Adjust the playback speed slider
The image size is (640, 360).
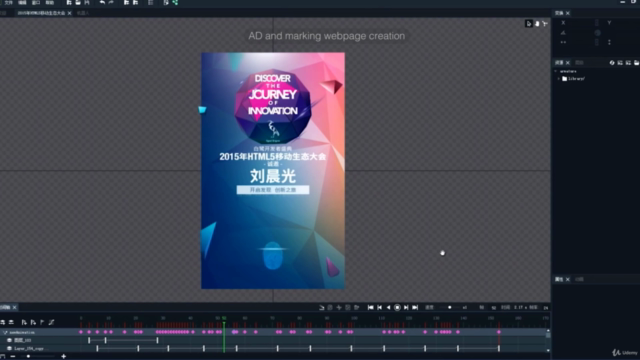449,307
